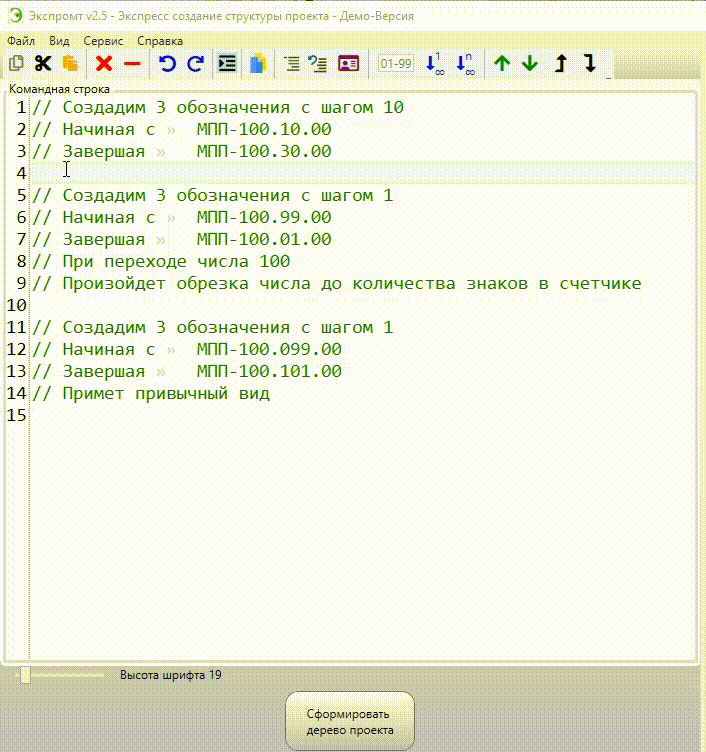Open the Вид menu
The height and width of the screenshot is (752, 706).
(59, 41)
